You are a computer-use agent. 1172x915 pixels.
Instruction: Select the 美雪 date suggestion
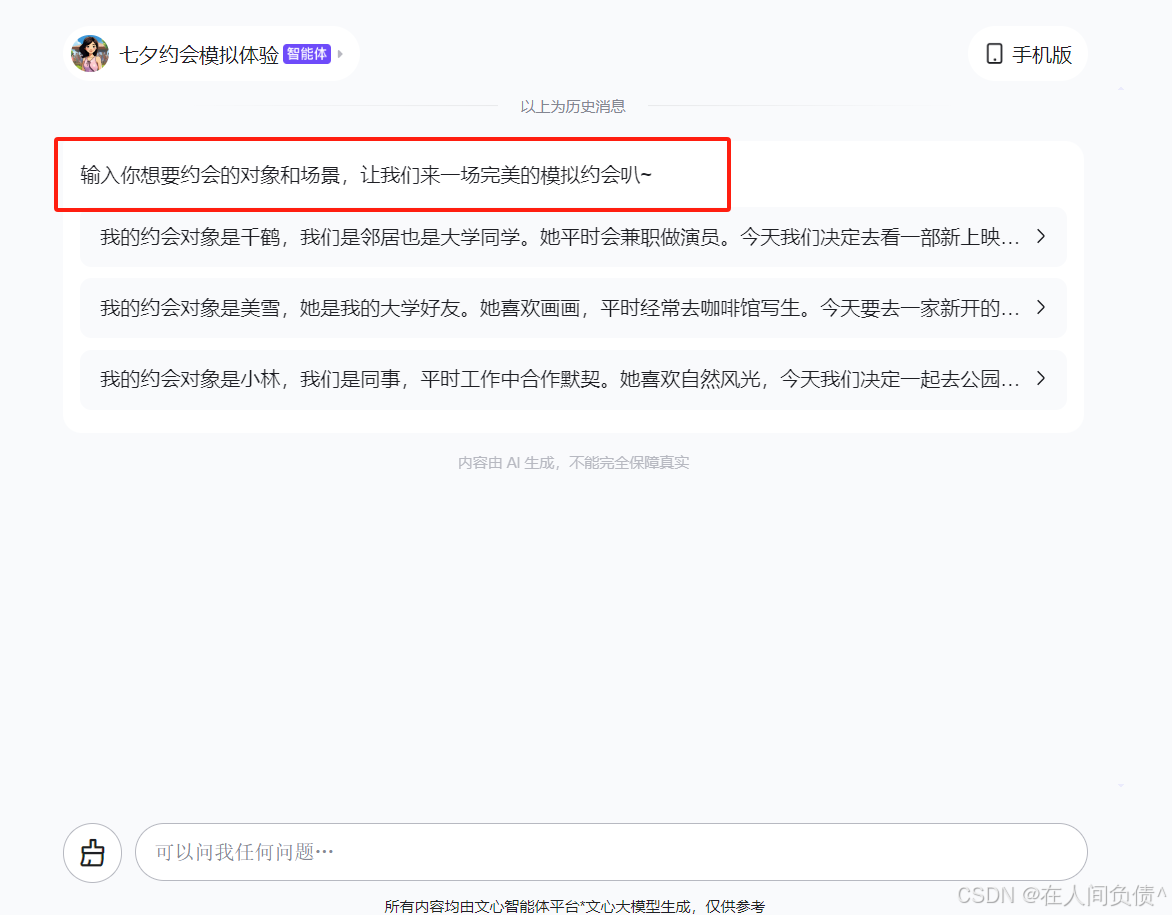573,308
